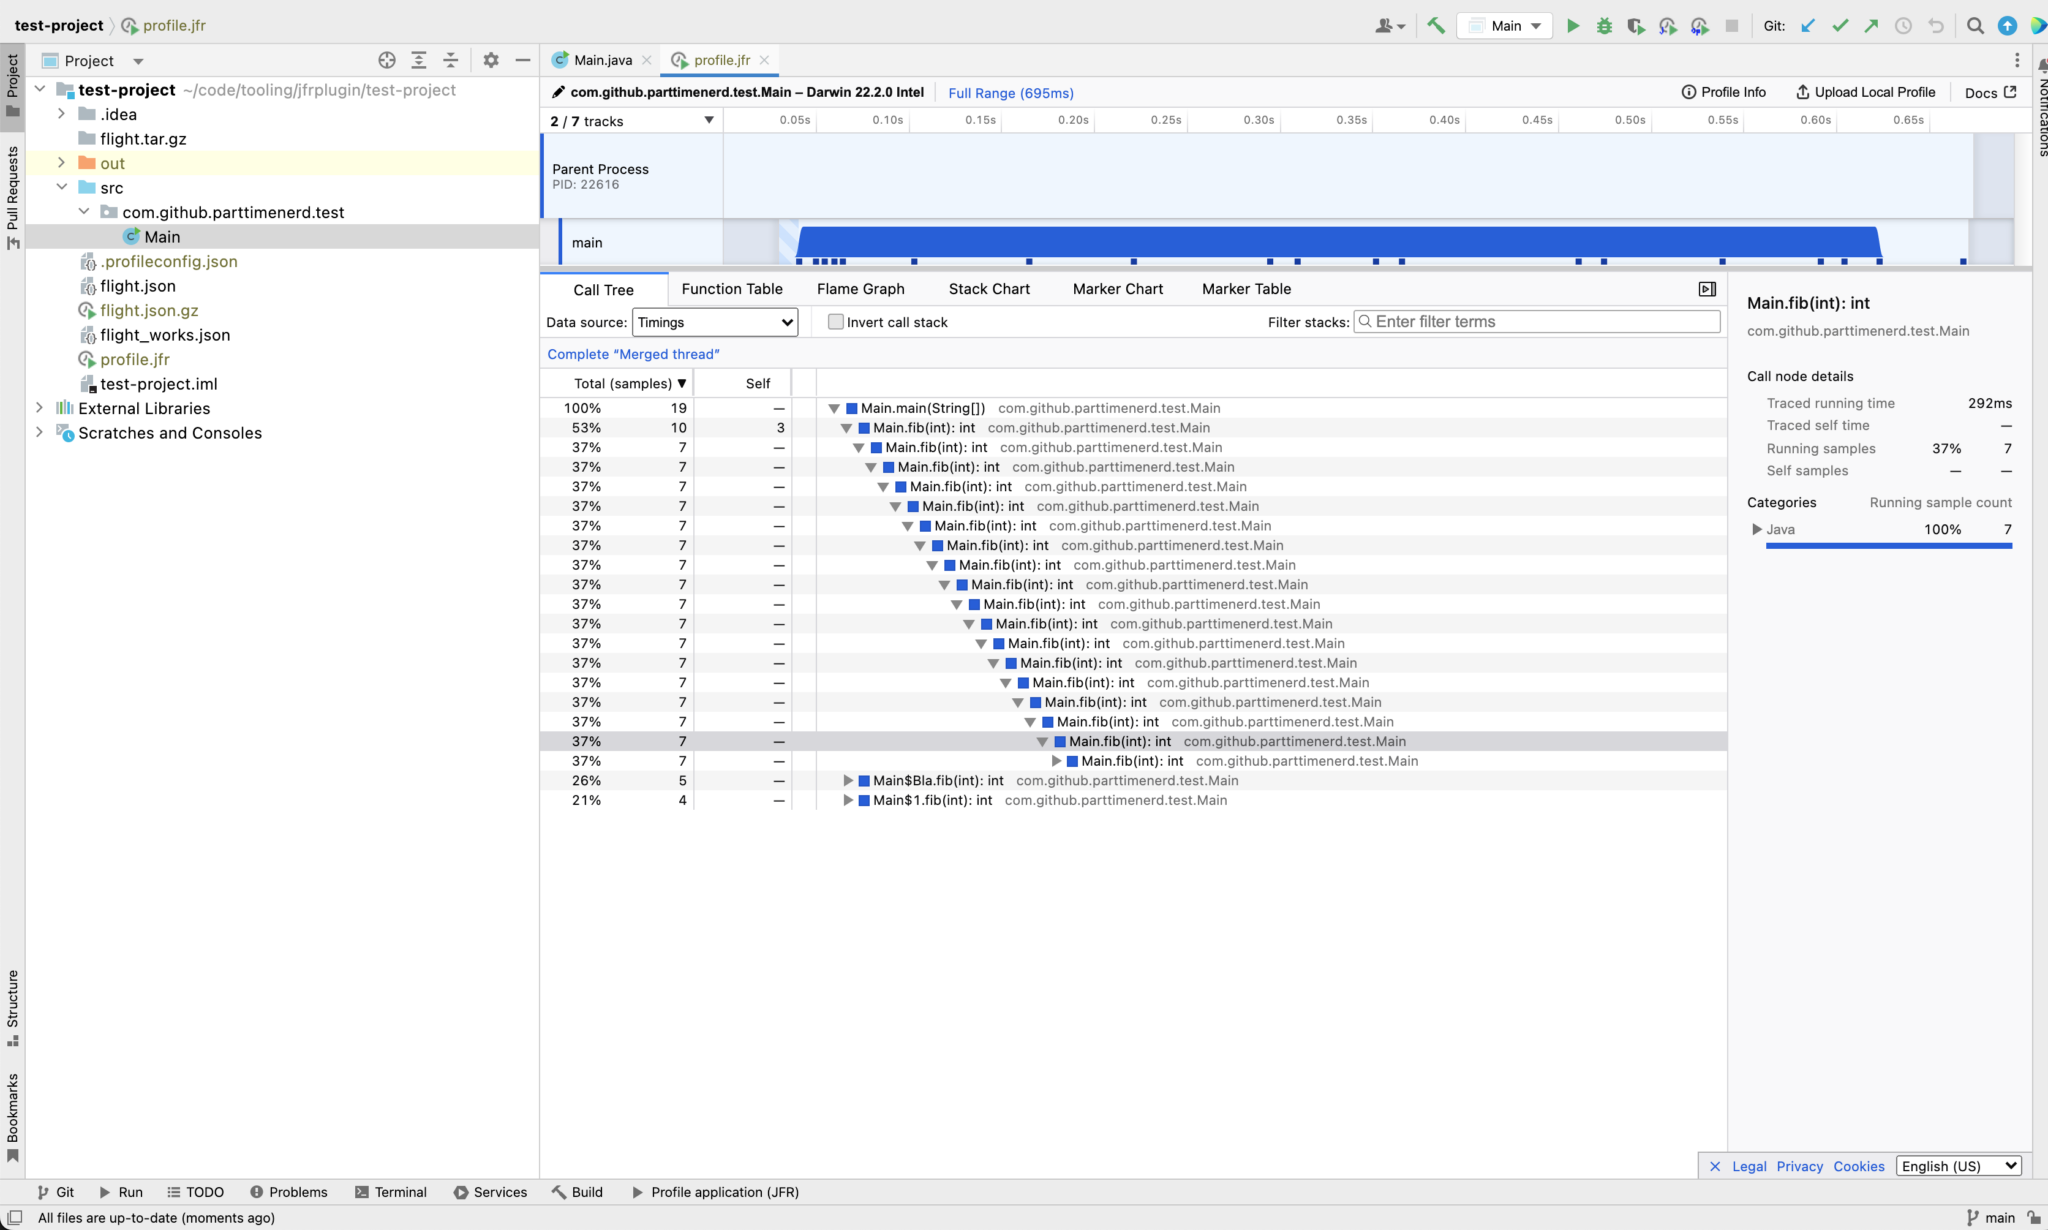Expand the Main$Bla.fib(int) call node
The height and width of the screenshot is (1230, 2048).
pyautogui.click(x=848, y=781)
